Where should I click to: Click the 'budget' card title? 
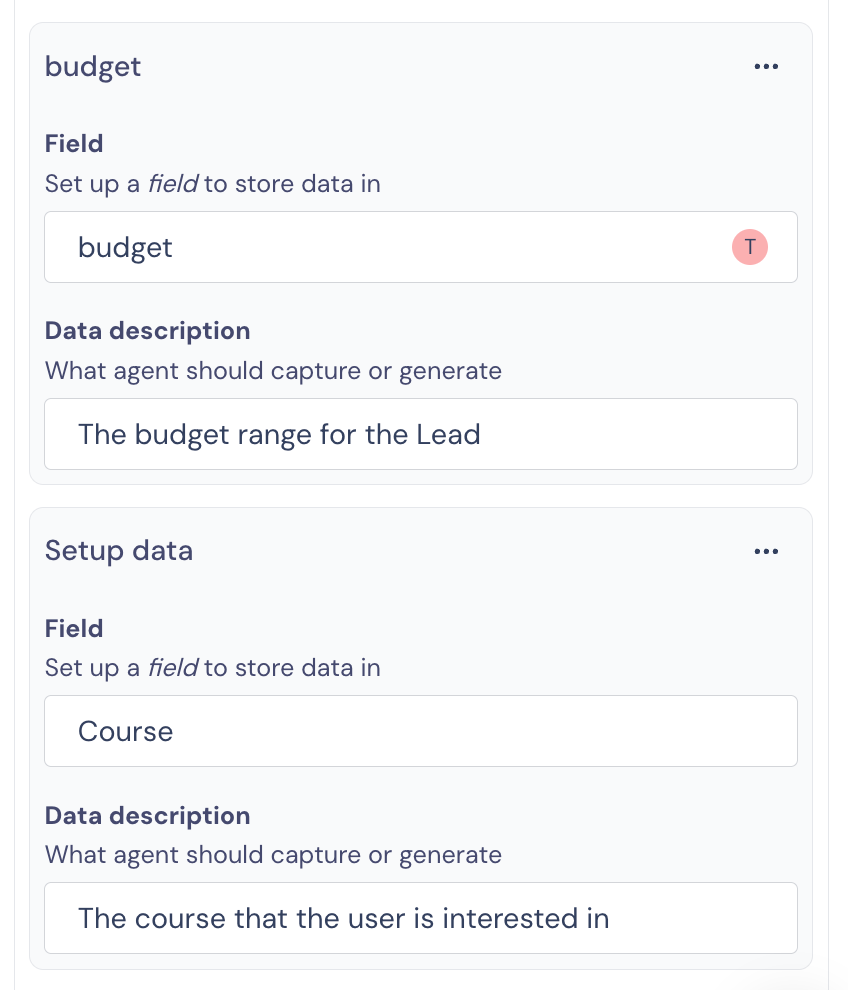pyautogui.click(x=93, y=68)
